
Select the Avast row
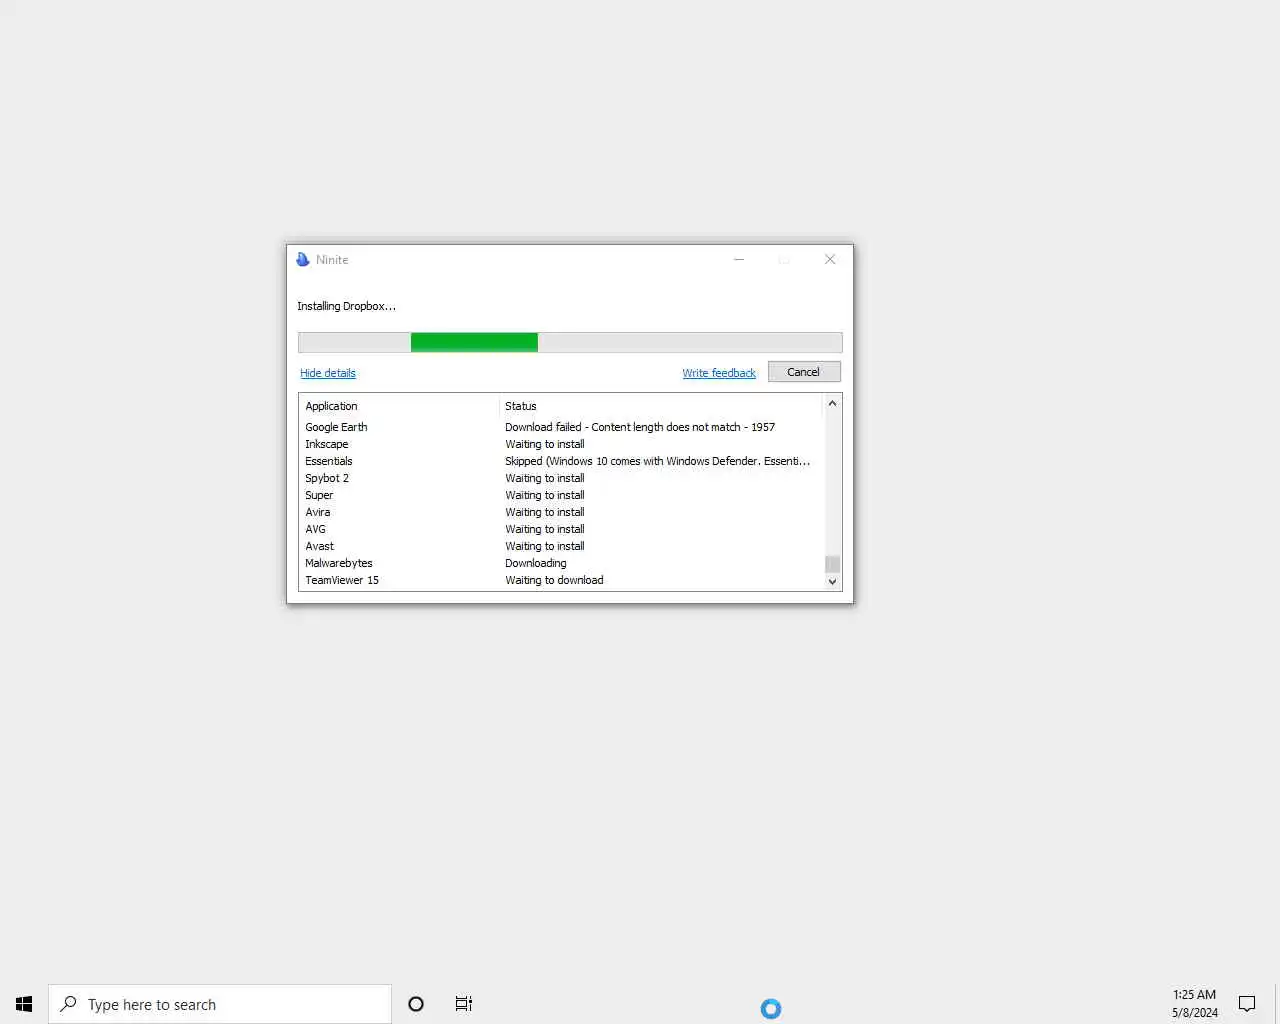tap(561, 546)
